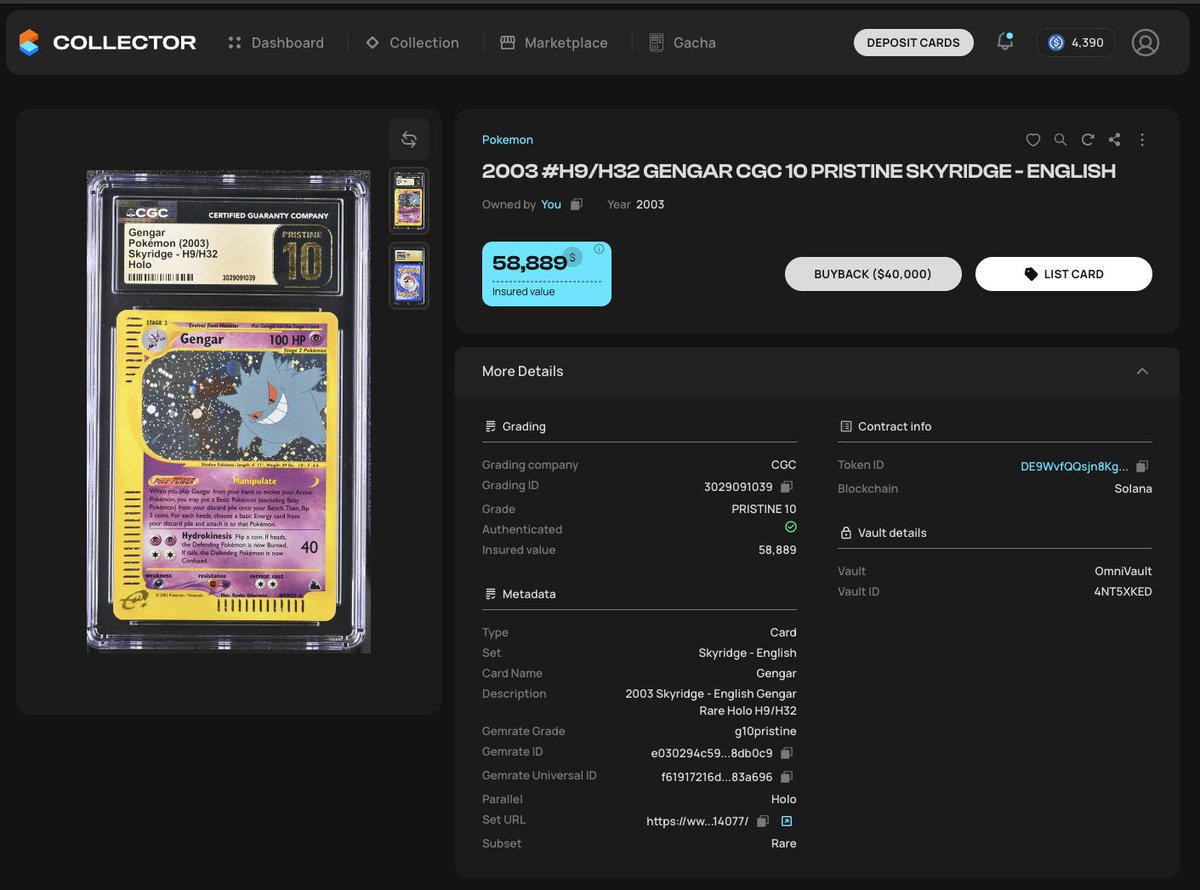1200x890 pixels.
Task: Copy the Gemrate ID
Action: (x=787, y=753)
